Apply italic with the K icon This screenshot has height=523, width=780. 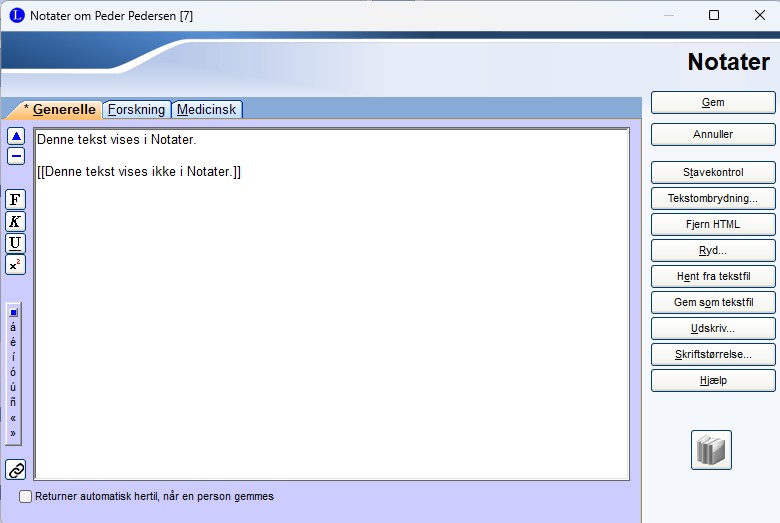point(16,221)
